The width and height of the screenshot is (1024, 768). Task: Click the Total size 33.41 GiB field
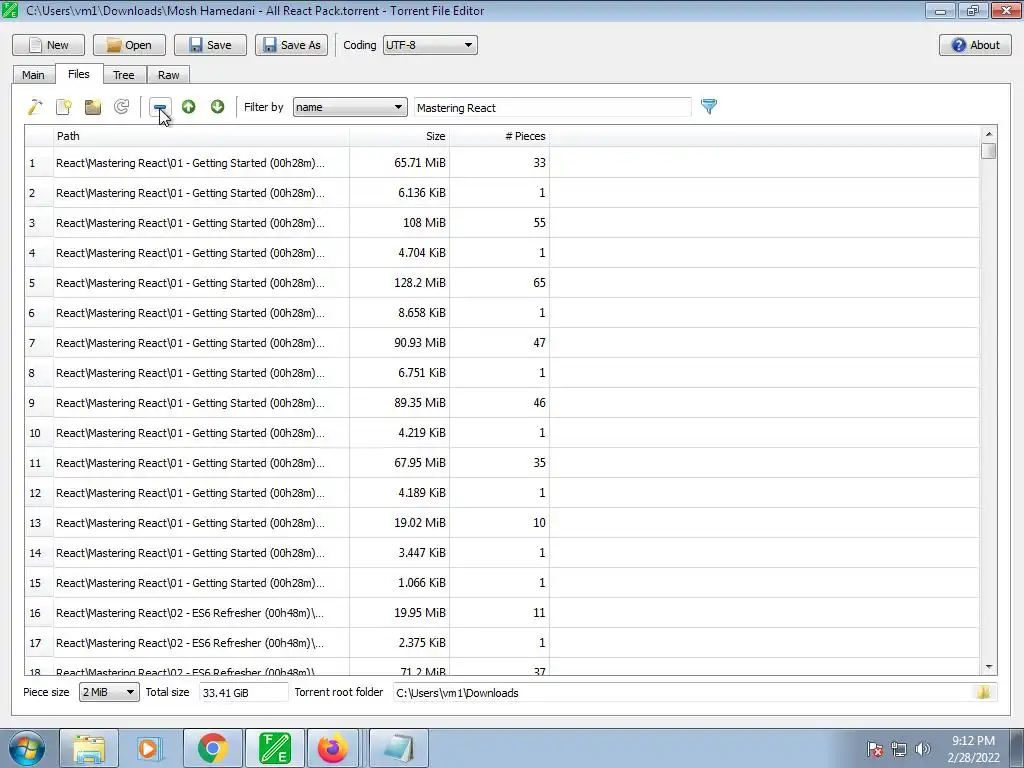pos(244,692)
